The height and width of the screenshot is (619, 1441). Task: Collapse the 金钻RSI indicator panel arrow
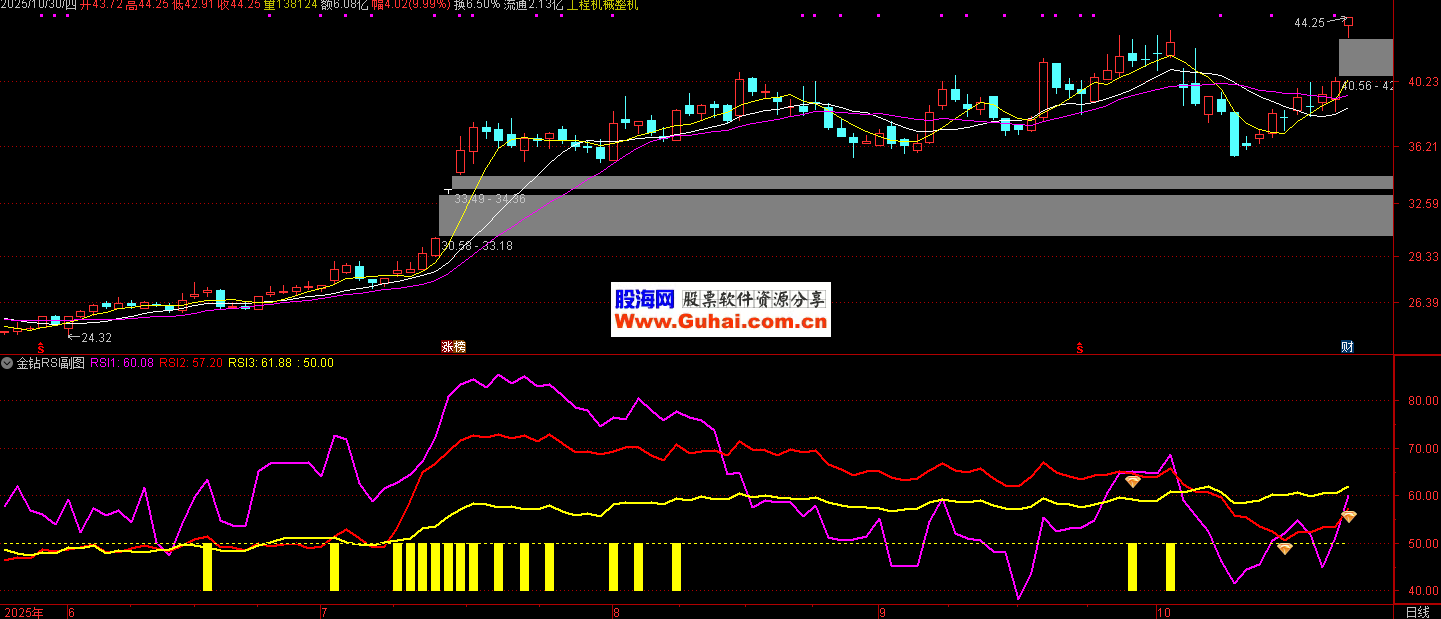pyautogui.click(x=8, y=363)
